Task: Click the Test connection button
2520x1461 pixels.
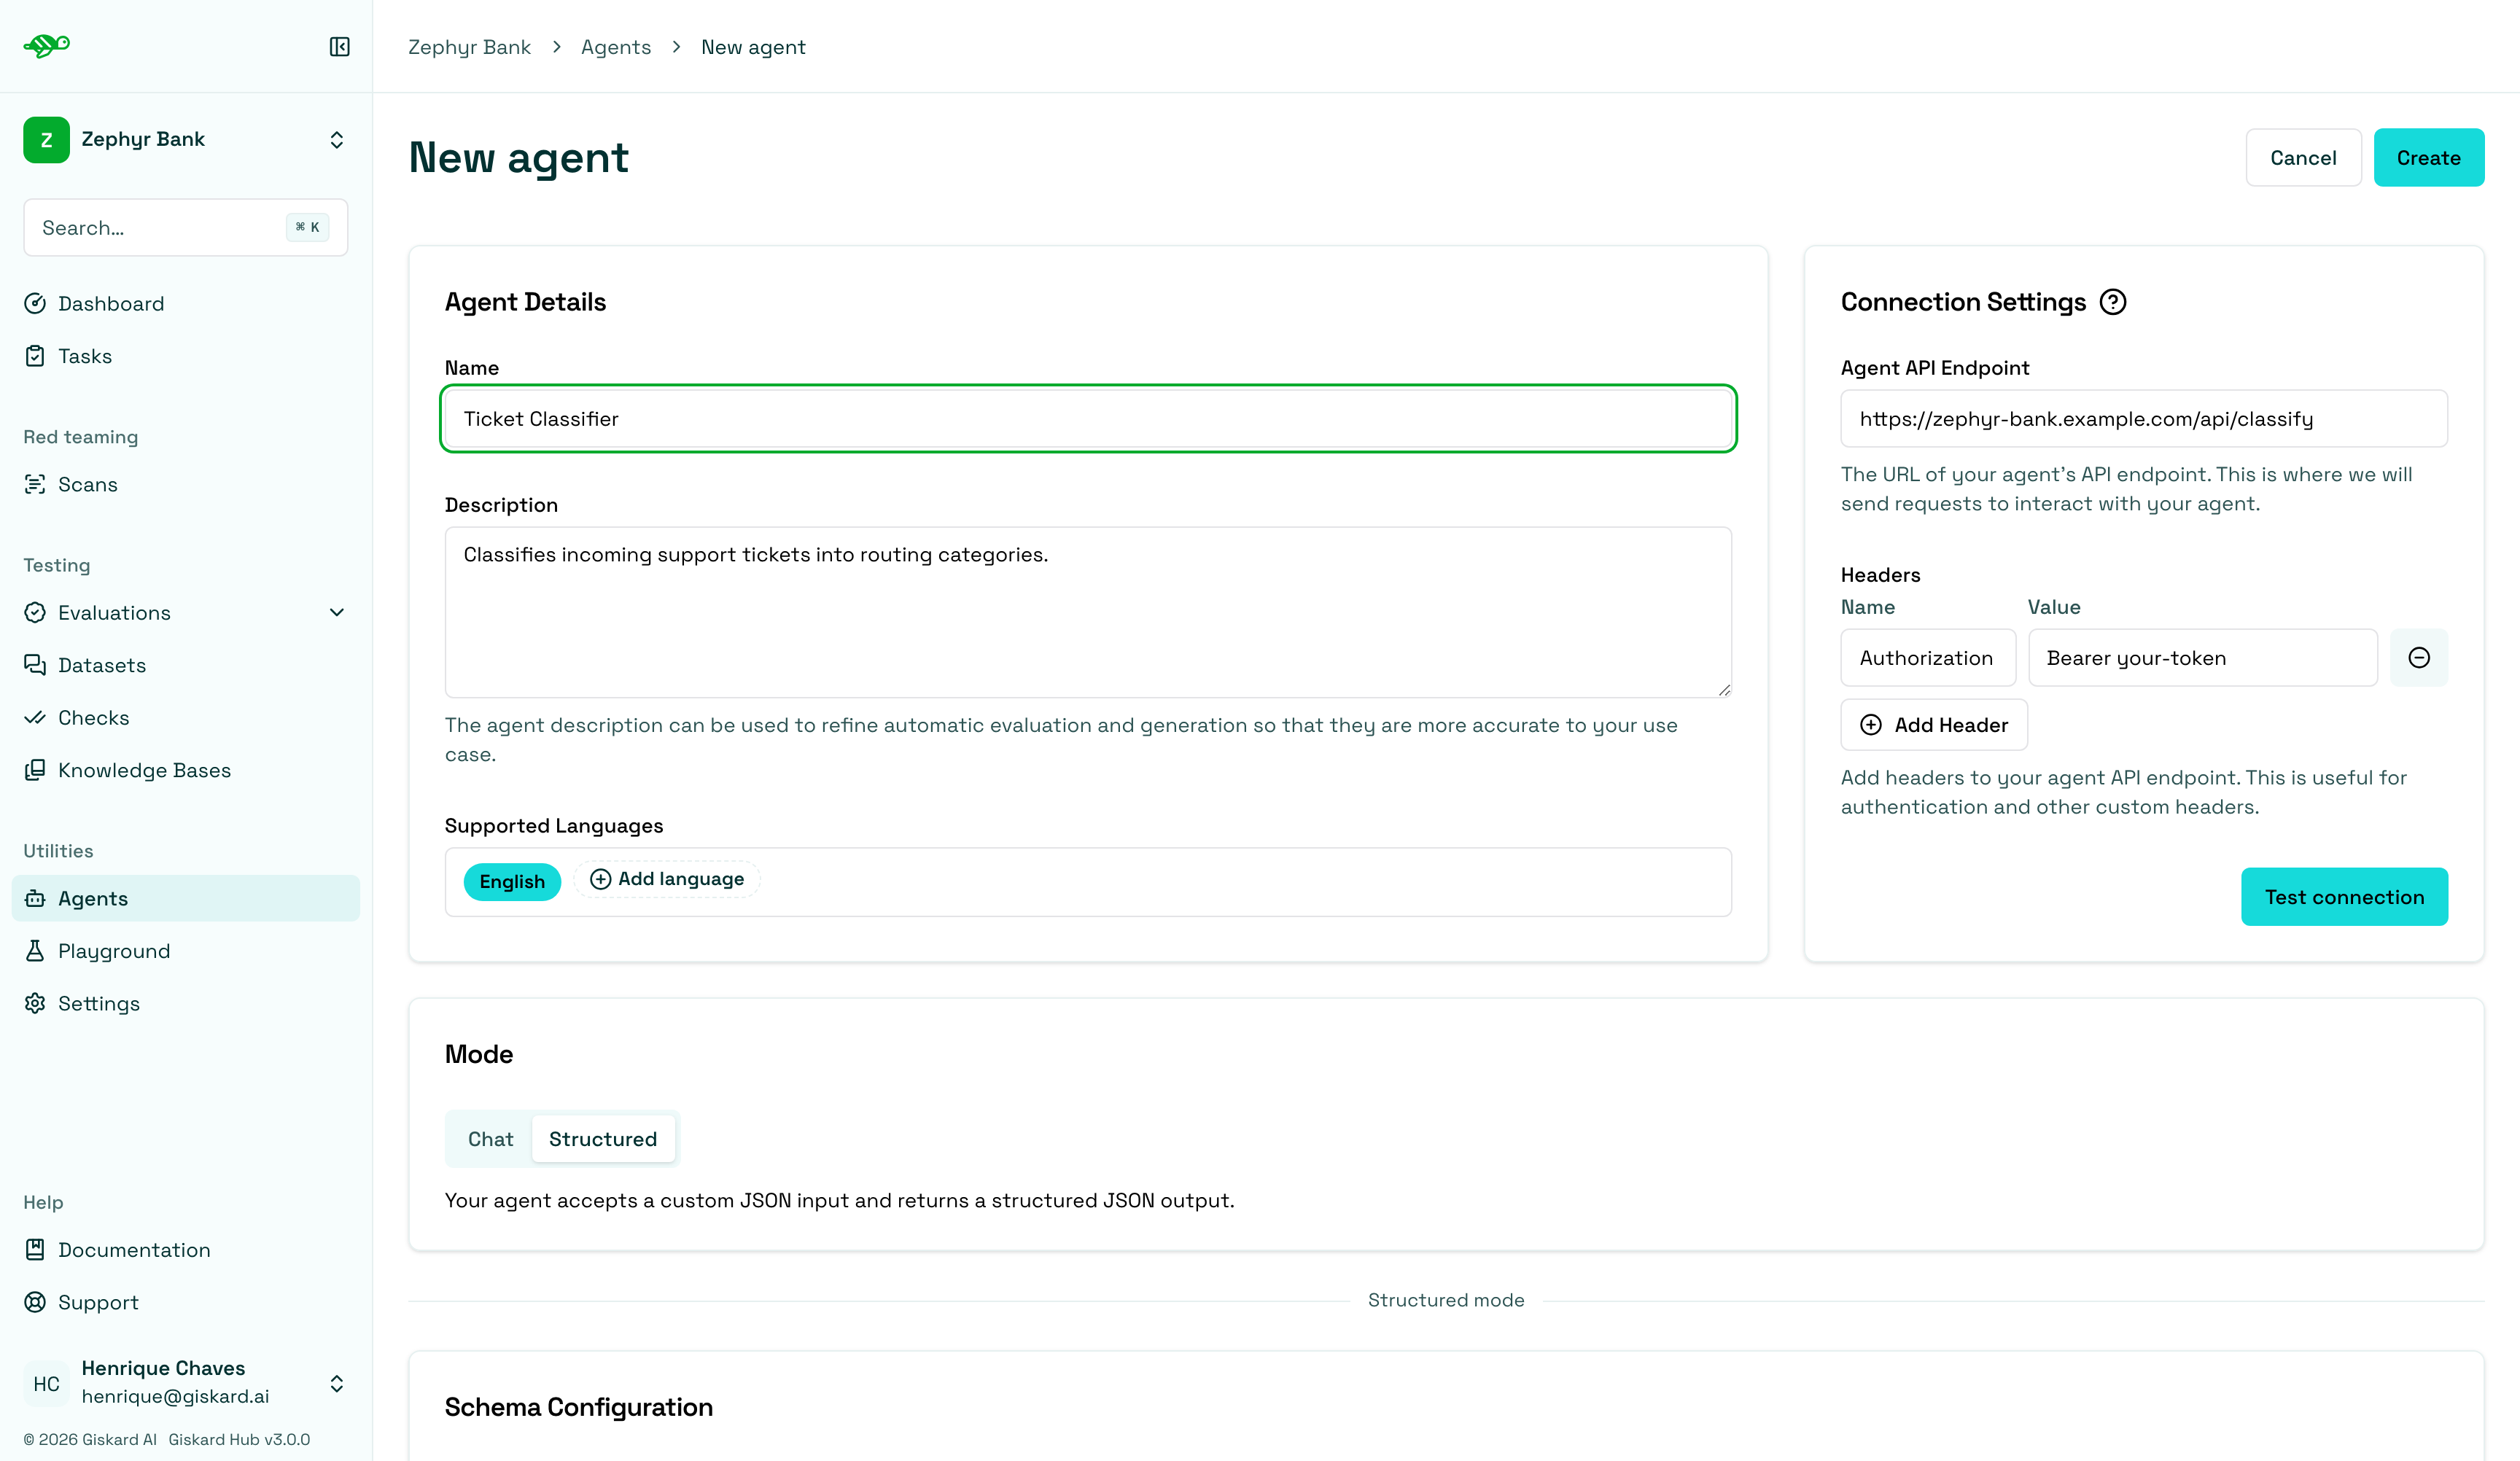Action: point(2344,897)
